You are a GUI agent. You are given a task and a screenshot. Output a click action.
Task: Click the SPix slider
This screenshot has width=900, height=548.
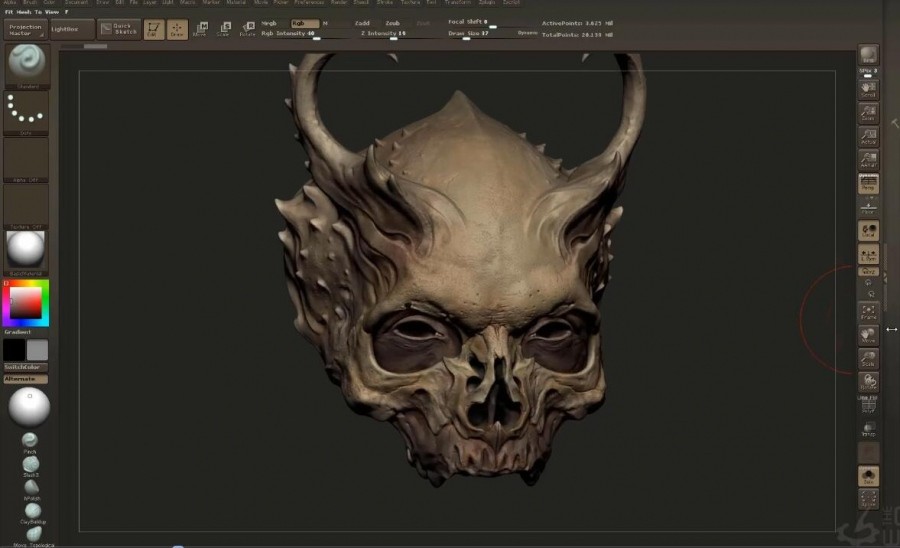pos(868,73)
